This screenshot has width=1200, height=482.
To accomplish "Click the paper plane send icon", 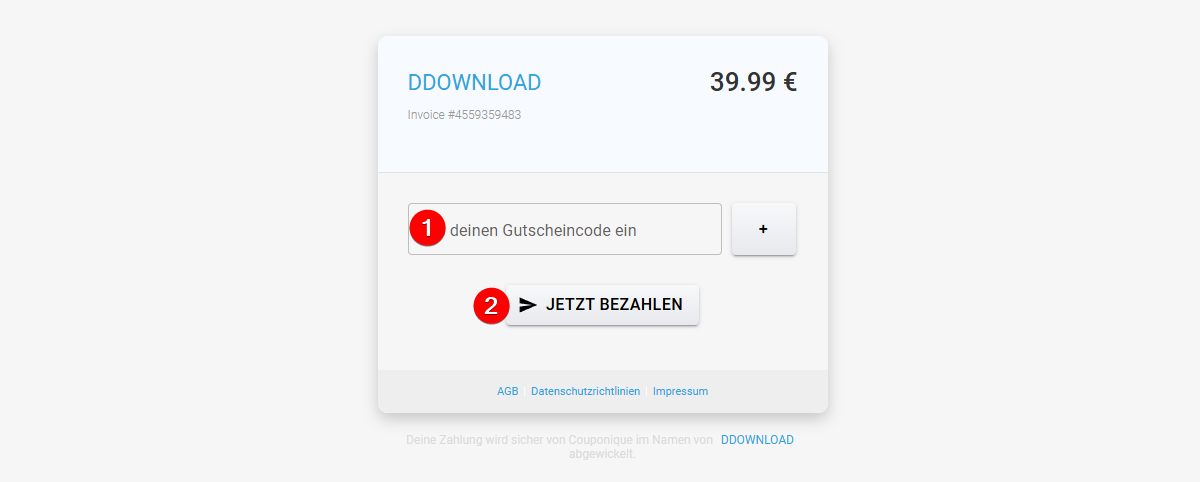I will pos(528,305).
